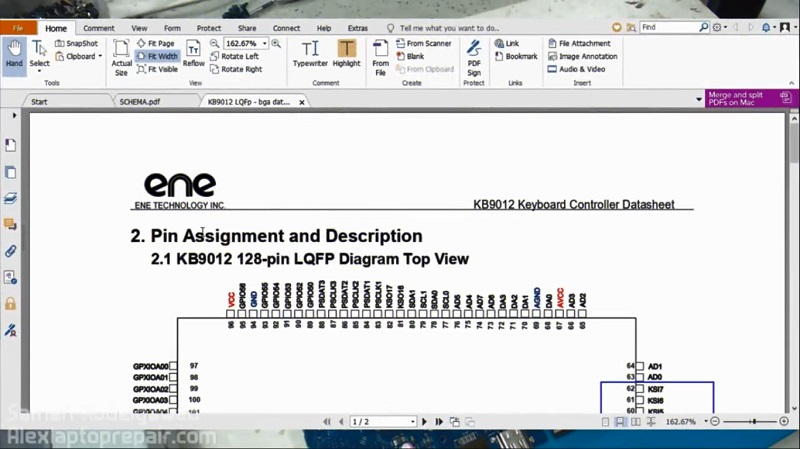Rotate the page left
The height and width of the screenshot is (449, 800).
[x=234, y=56]
